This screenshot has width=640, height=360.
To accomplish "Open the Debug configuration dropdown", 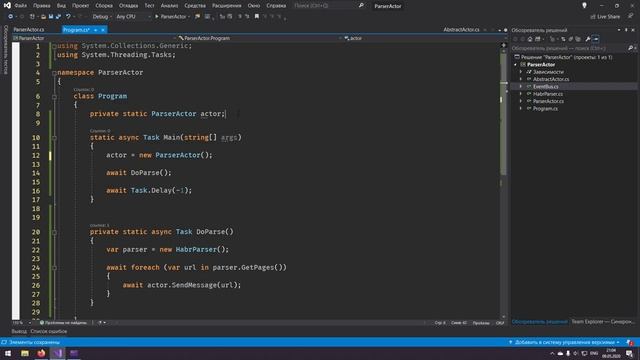I will pyautogui.click(x=102, y=17).
